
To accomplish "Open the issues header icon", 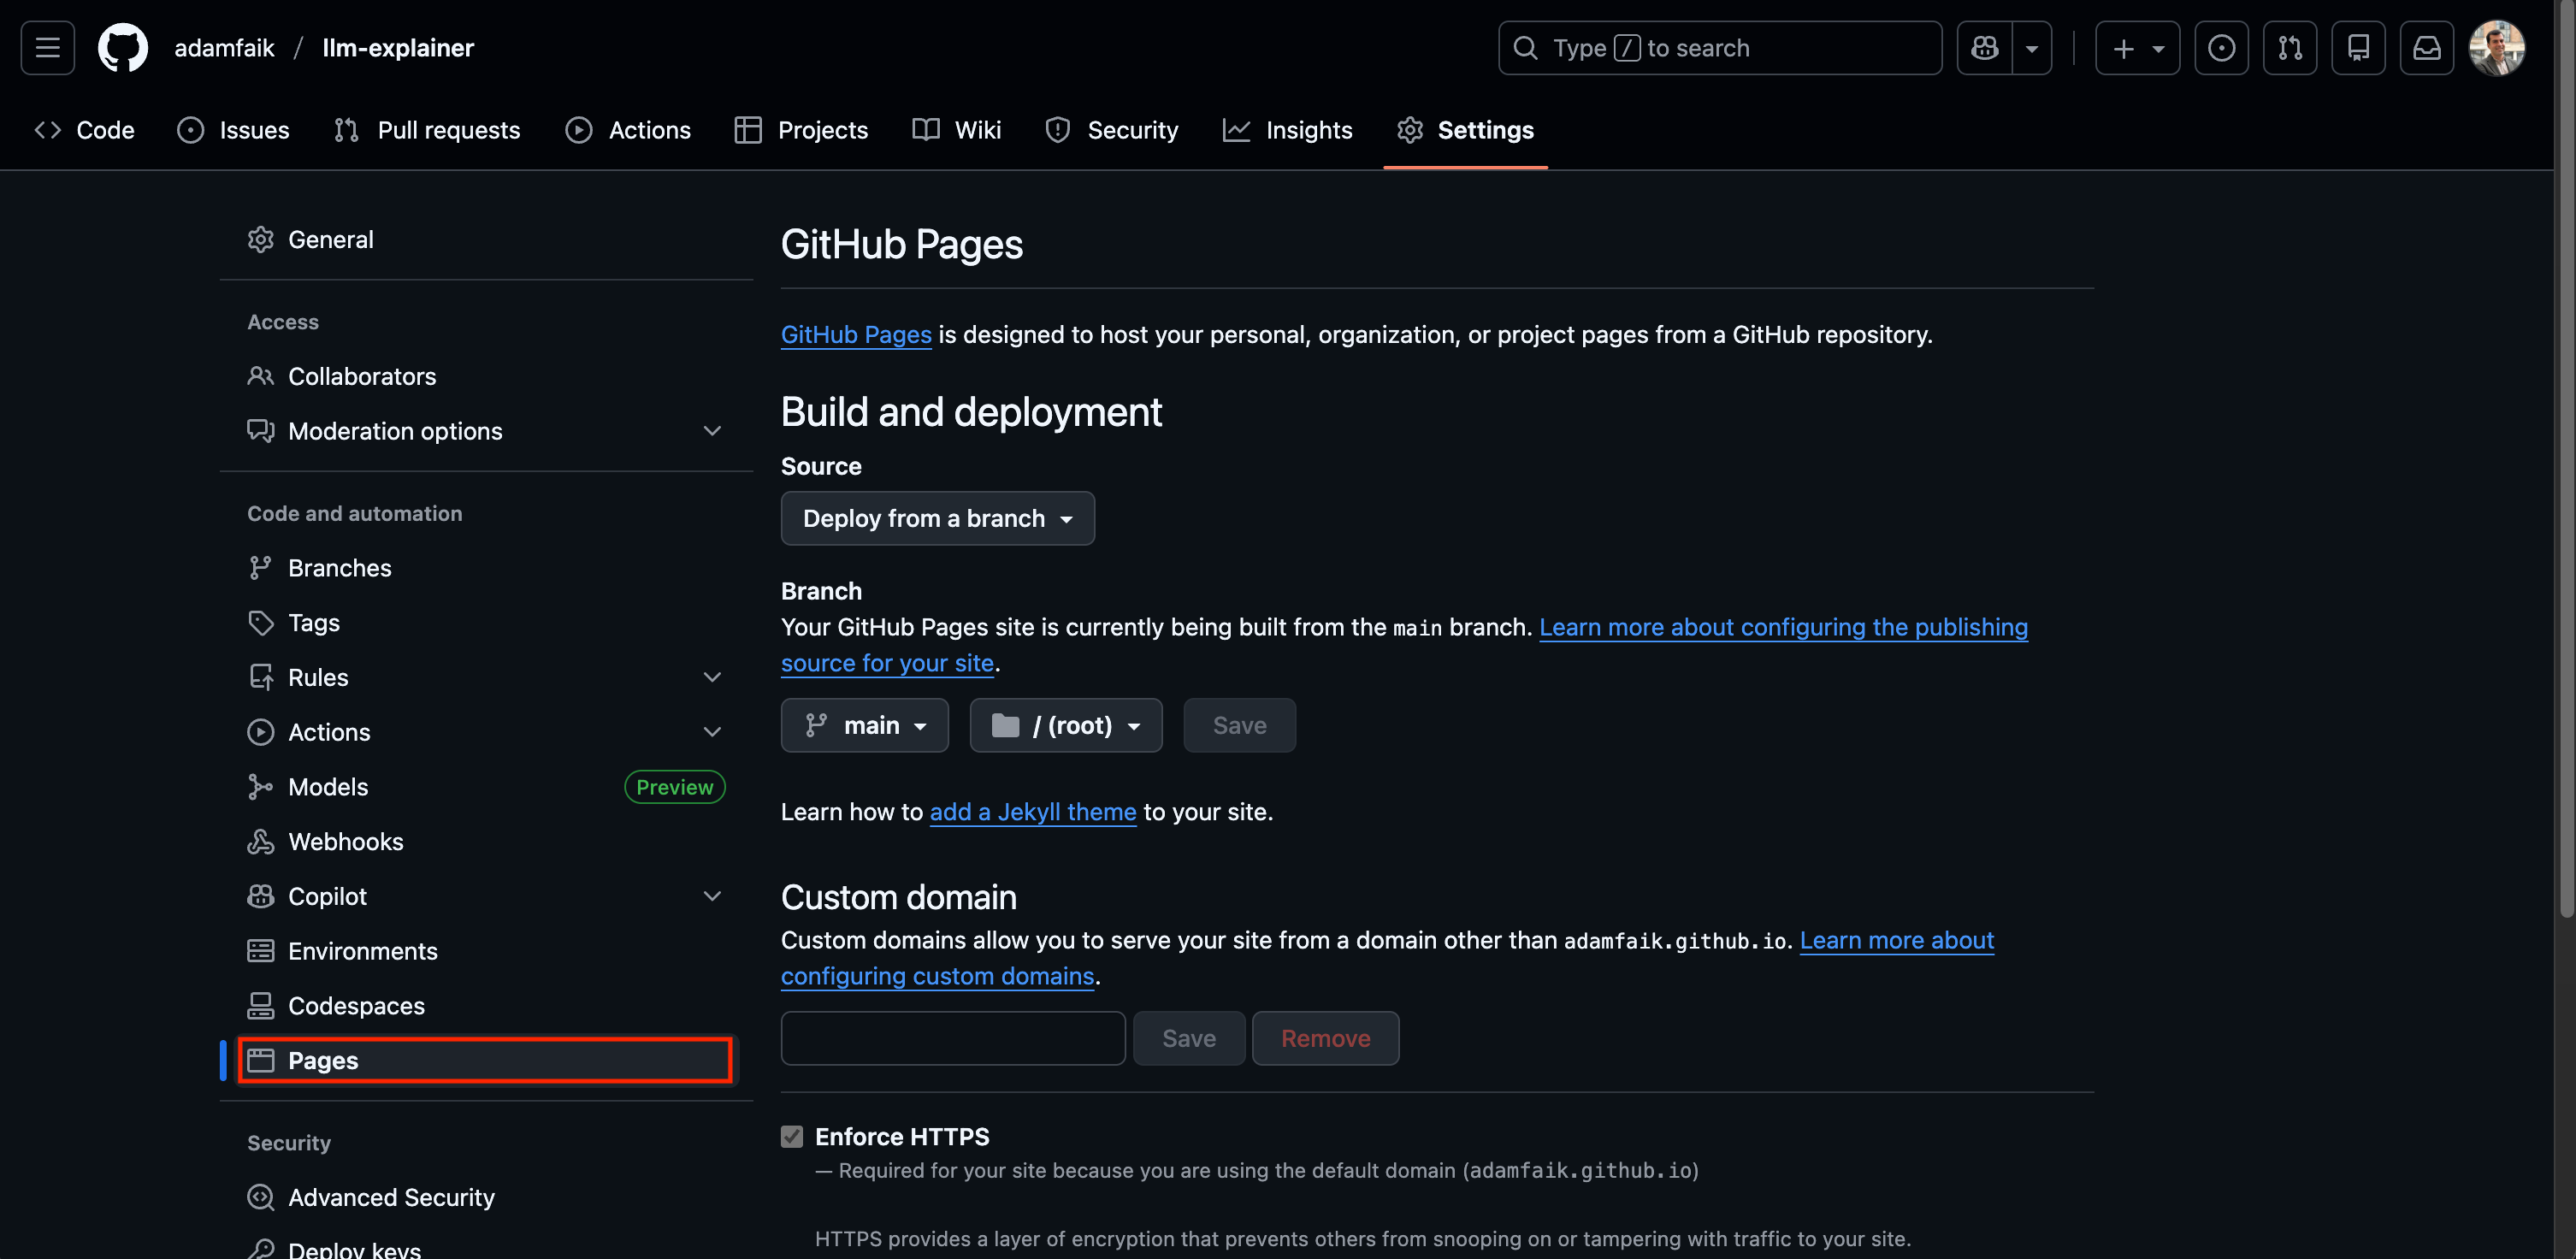I will click(2221, 47).
